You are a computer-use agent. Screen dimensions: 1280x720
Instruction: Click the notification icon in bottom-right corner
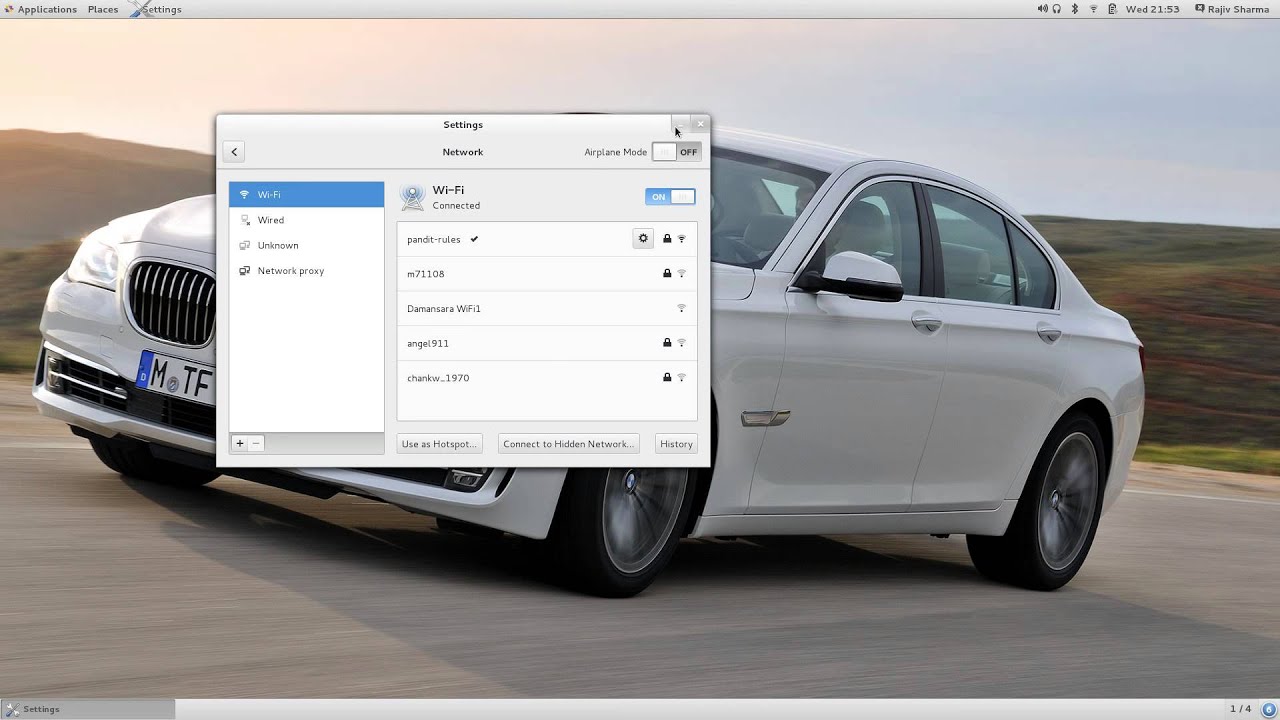[1269, 709]
